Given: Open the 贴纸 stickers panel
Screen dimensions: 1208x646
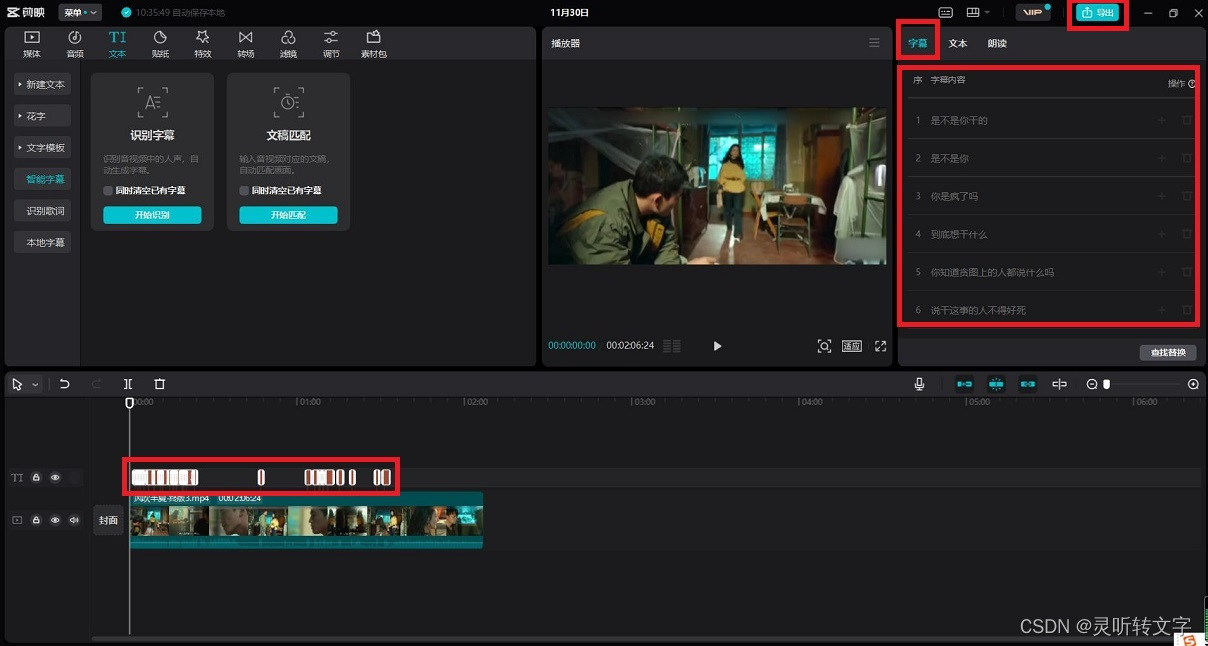Looking at the screenshot, I should 160,44.
